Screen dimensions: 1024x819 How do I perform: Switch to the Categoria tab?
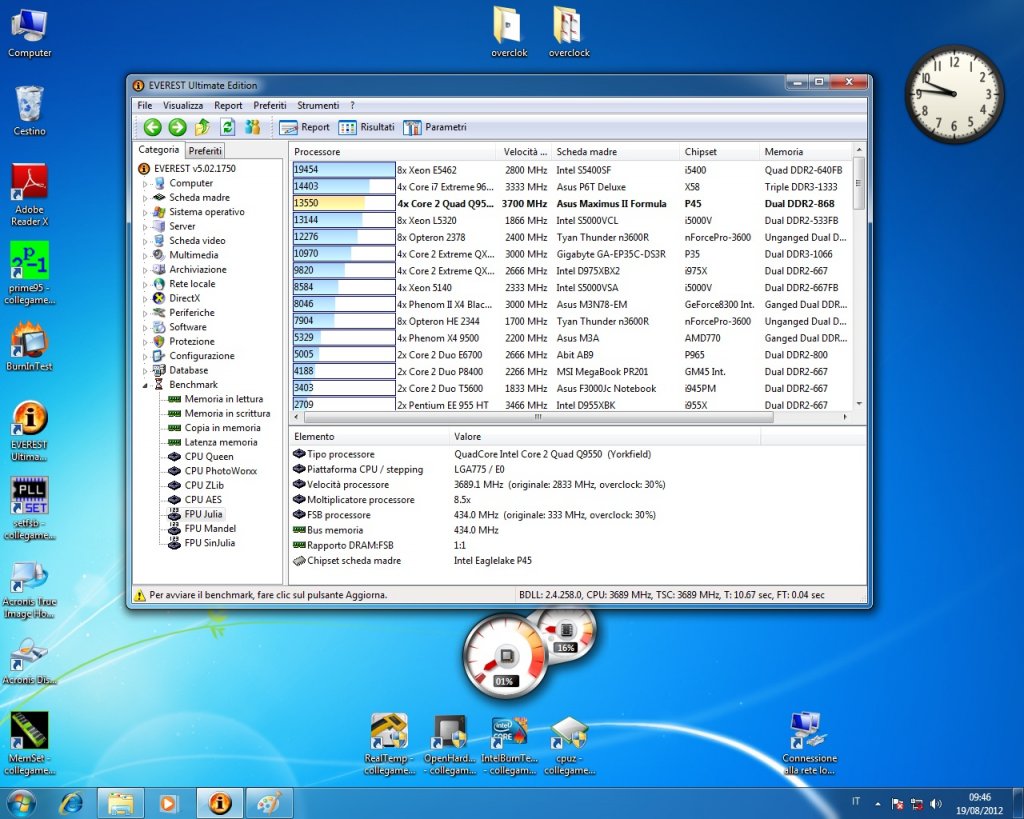click(159, 150)
